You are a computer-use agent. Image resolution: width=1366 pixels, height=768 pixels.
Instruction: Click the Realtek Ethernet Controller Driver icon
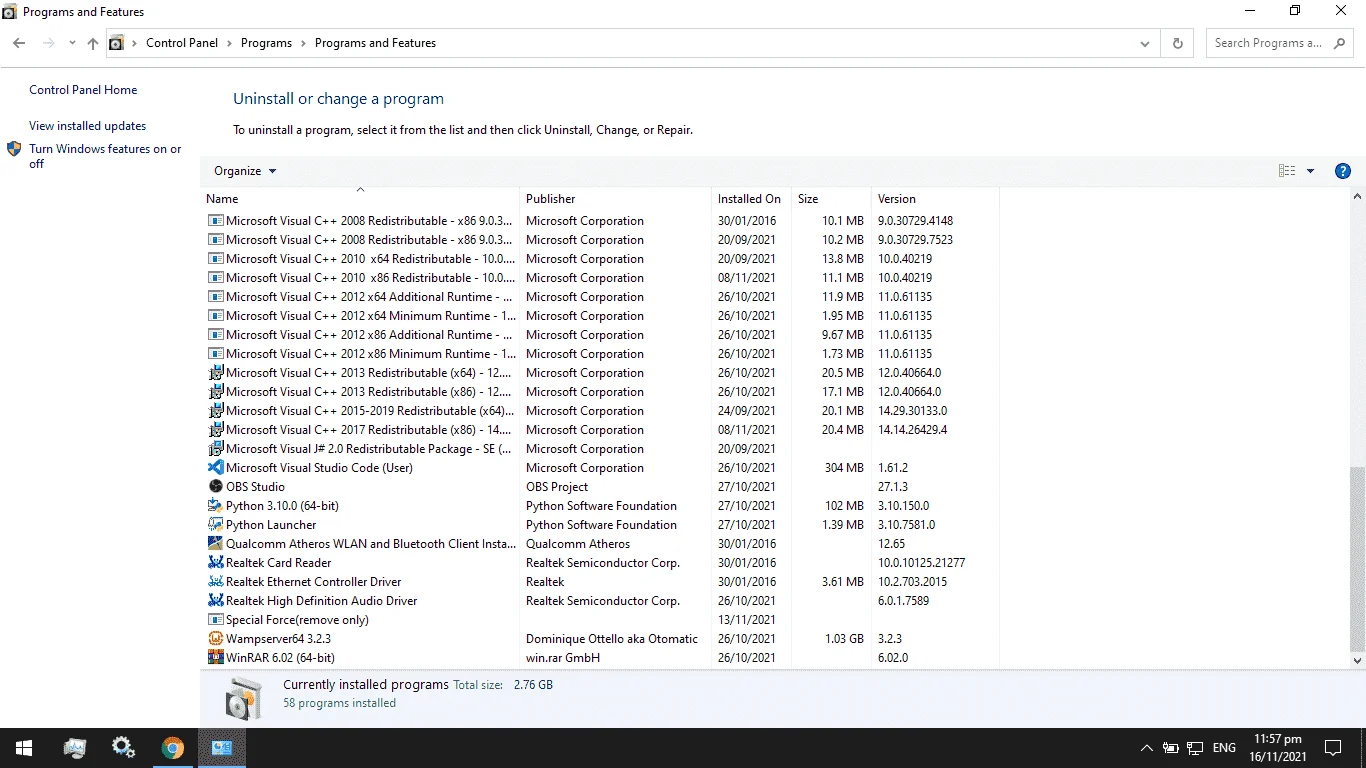click(x=215, y=582)
